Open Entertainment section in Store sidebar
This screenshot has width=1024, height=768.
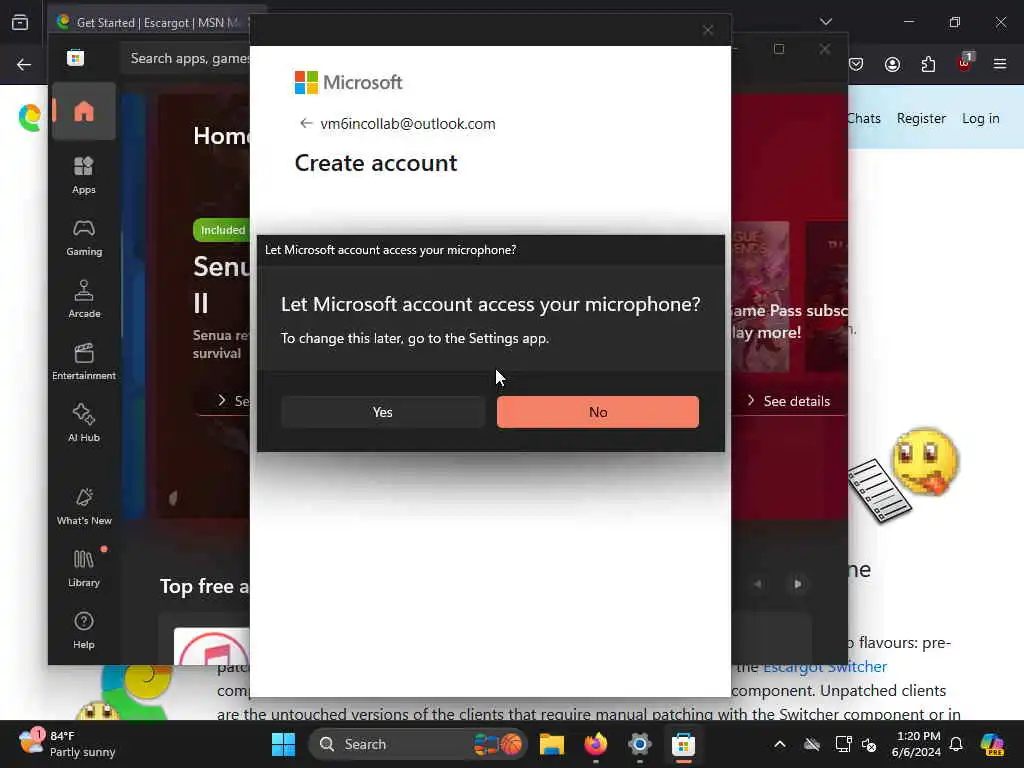click(x=84, y=361)
